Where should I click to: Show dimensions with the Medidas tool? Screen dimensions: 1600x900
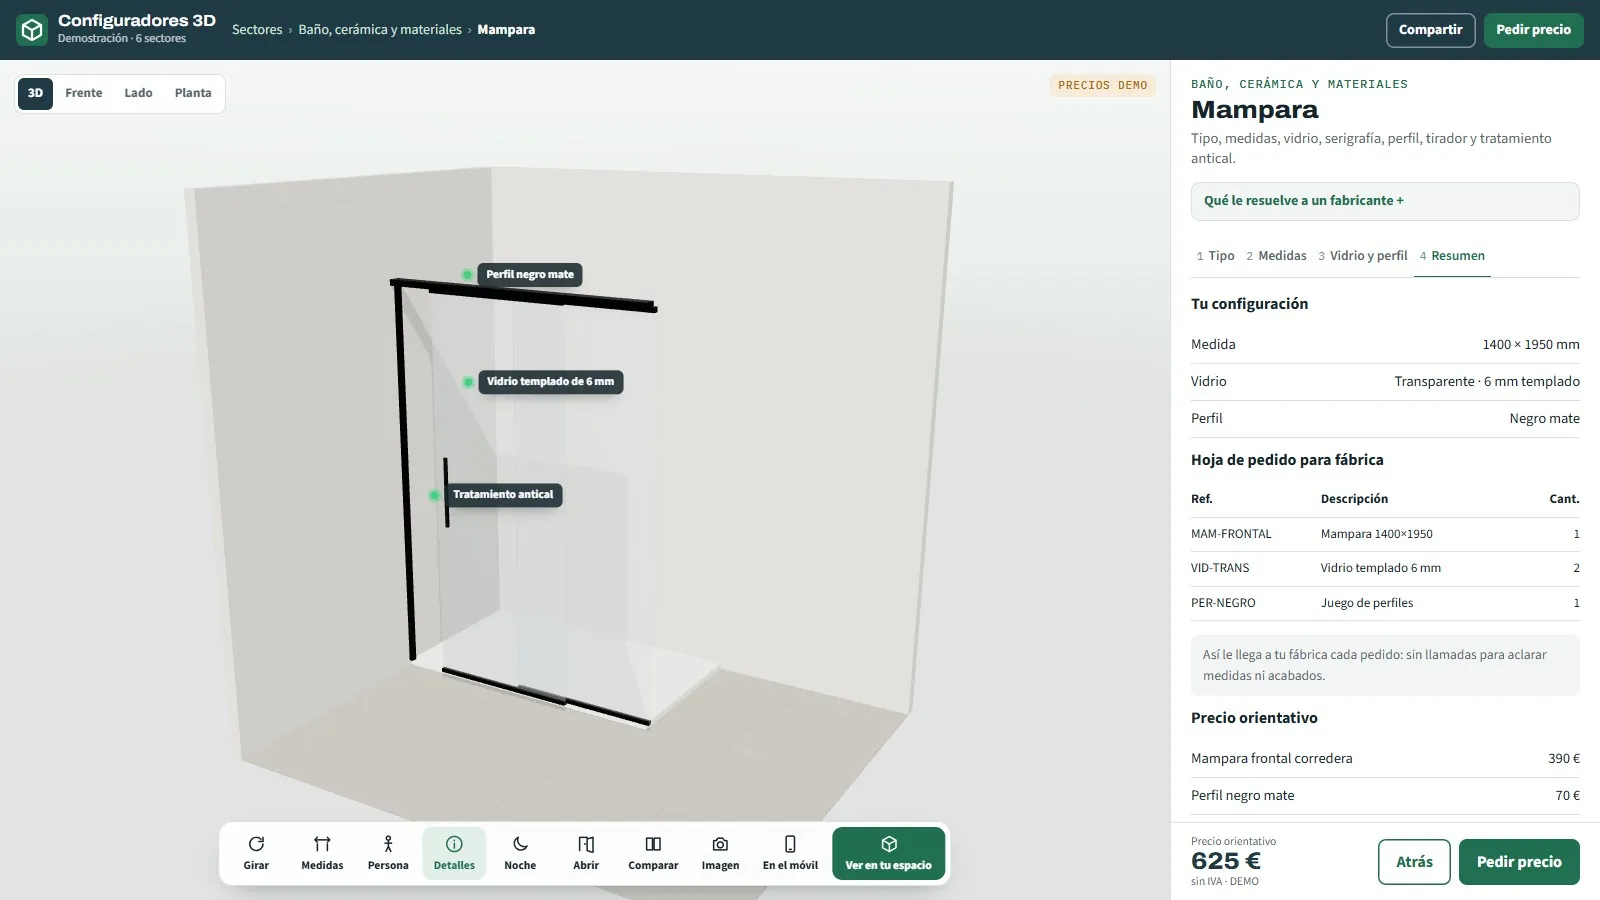tap(322, 853)
